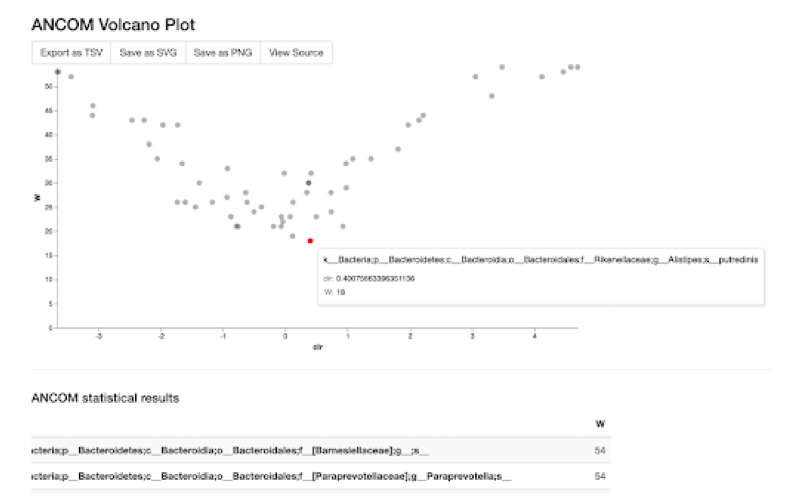
Task: Click the ANCOM Volcano Plot heading
Action: click(113, 24)
